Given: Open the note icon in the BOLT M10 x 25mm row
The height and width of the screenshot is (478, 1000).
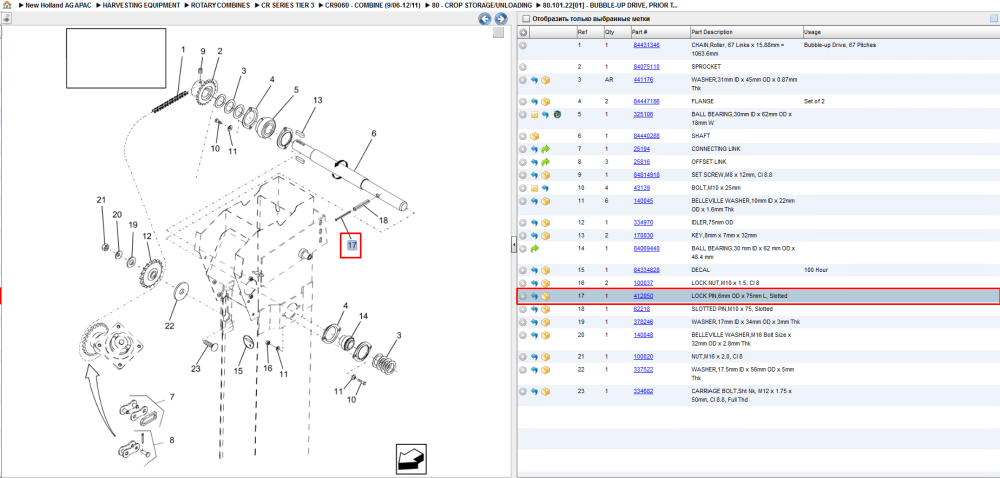Looking at the screenshot, I should [534, 188].
